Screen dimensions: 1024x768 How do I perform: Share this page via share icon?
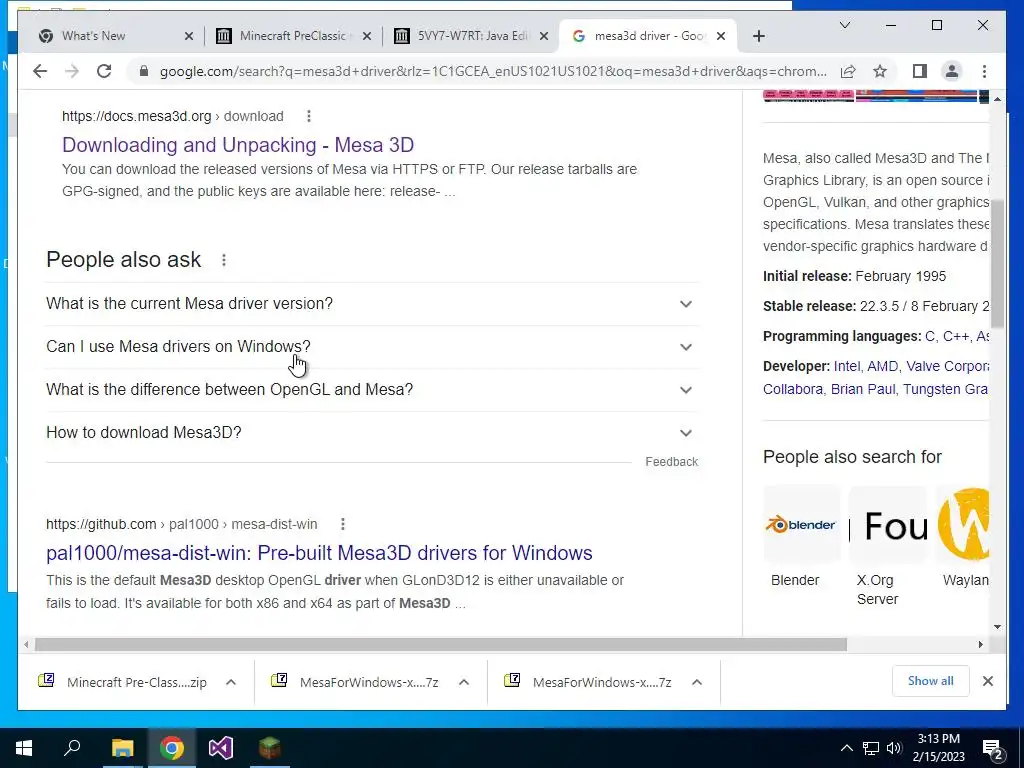[848, 71]
